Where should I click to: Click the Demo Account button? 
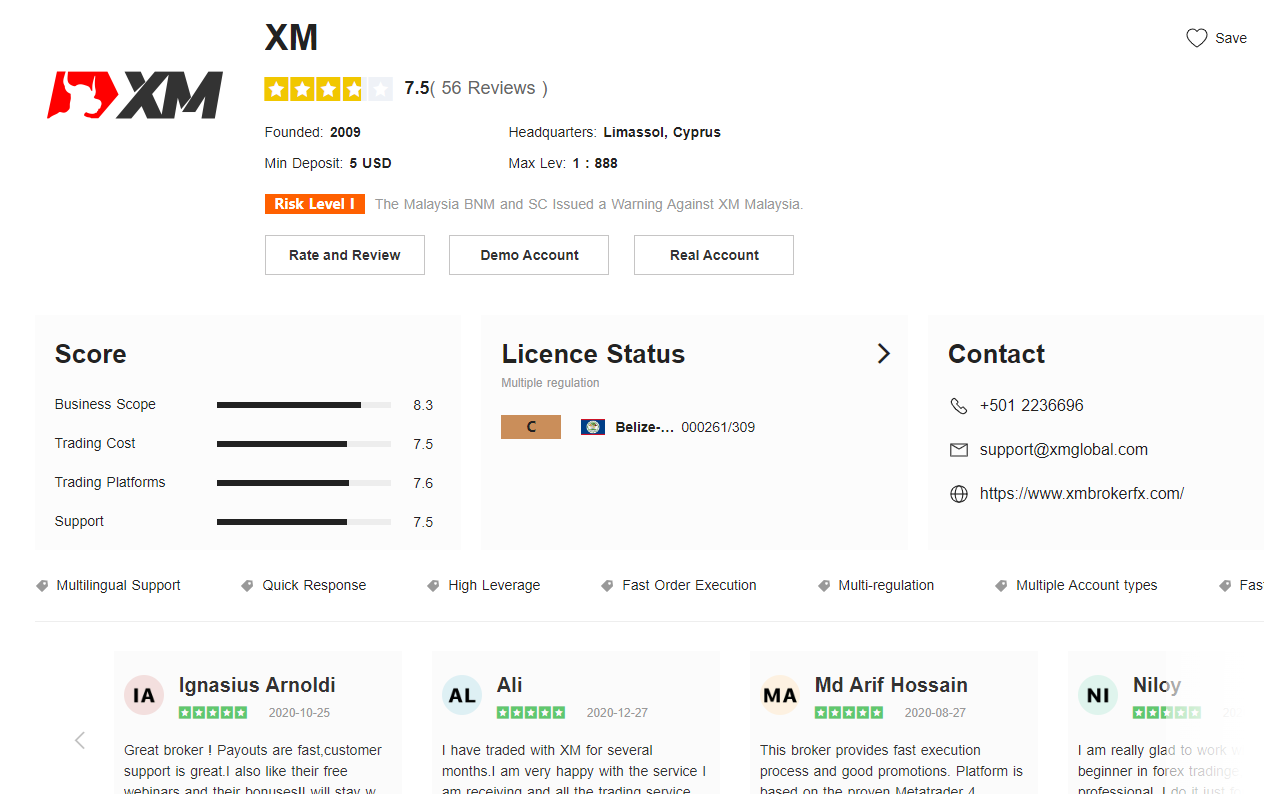[529, 255]
